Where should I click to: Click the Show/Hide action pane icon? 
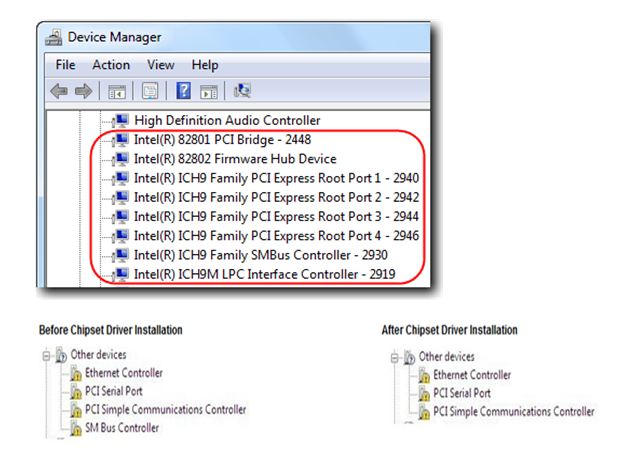pos(209,91)
